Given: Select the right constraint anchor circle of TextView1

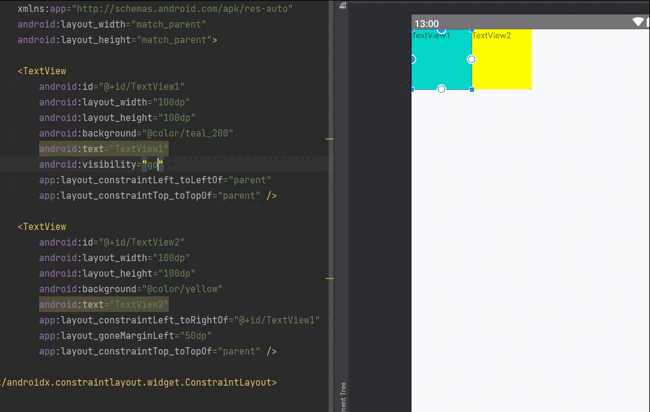Looking at the screenshot, I should [471, 59].
